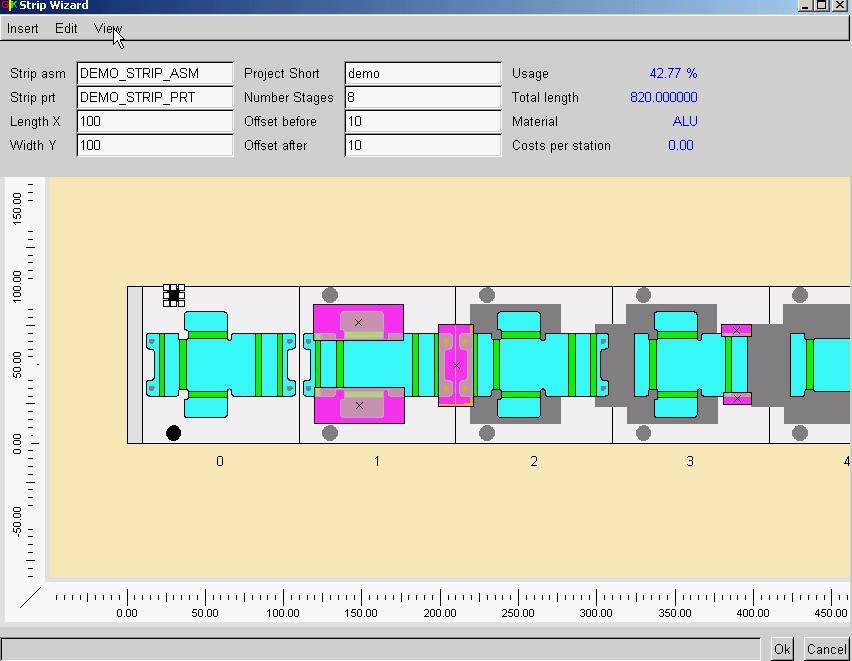852x661 pixels.
Task: Click the status bar message field
Action: click(380, 649)
